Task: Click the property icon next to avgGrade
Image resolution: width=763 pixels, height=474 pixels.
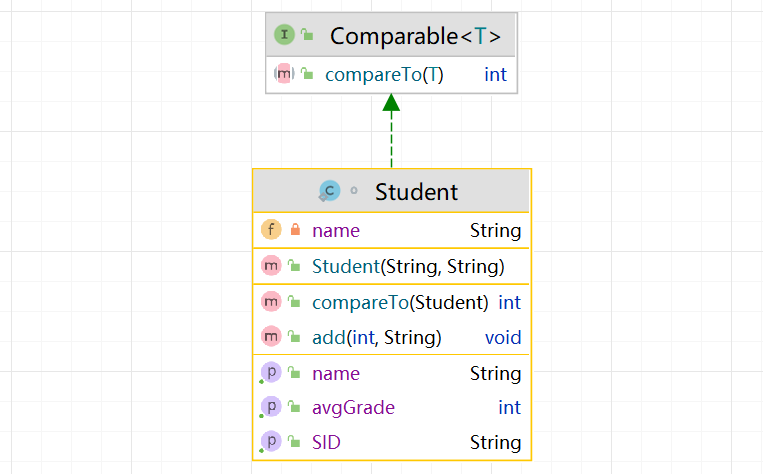Action: pyautogui.click(x=270, y=407)
